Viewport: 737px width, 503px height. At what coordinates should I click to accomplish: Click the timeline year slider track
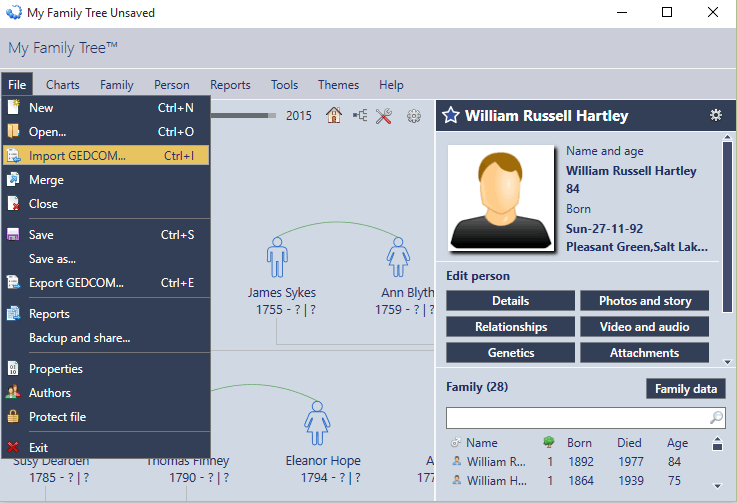(243, 115)
